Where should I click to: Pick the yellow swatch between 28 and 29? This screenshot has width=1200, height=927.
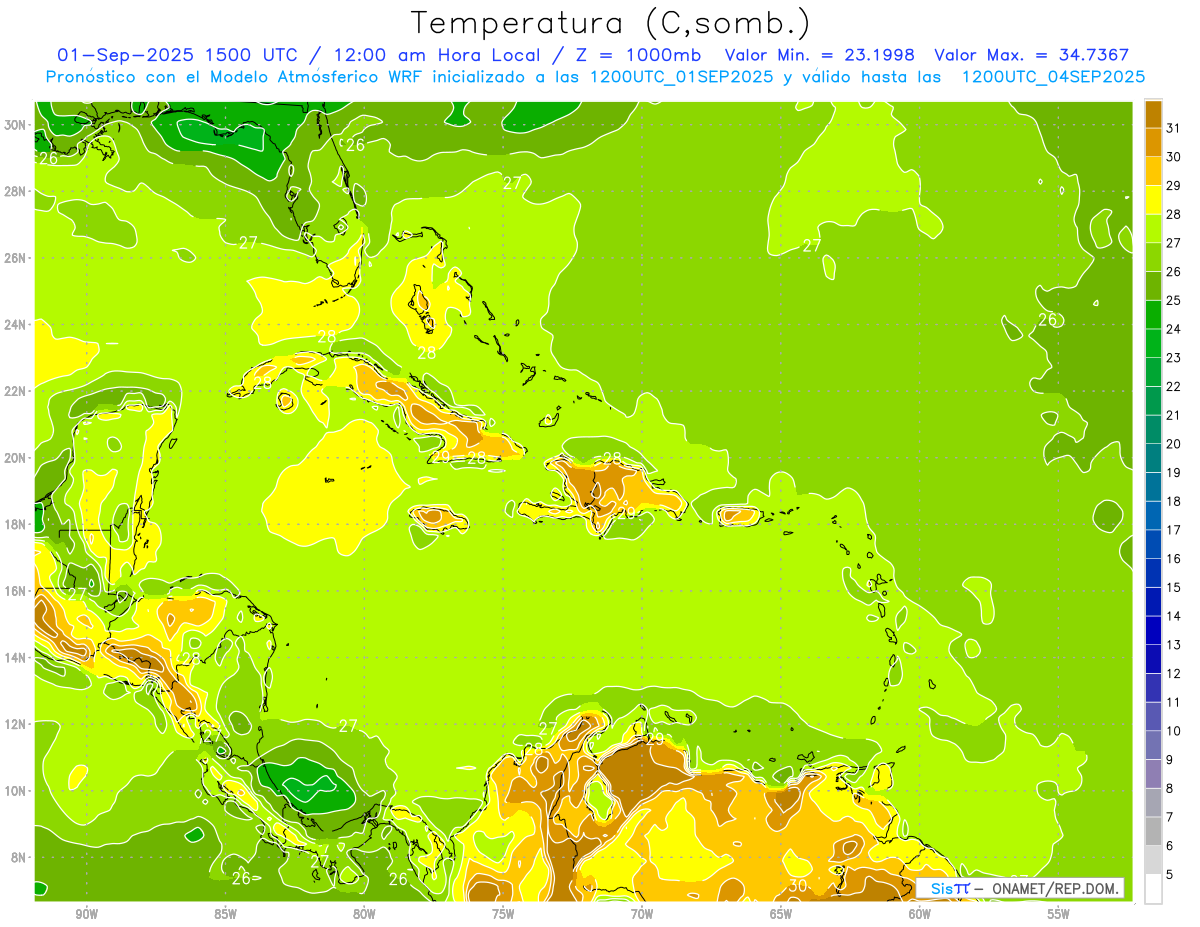click(x=1153, y=200)
